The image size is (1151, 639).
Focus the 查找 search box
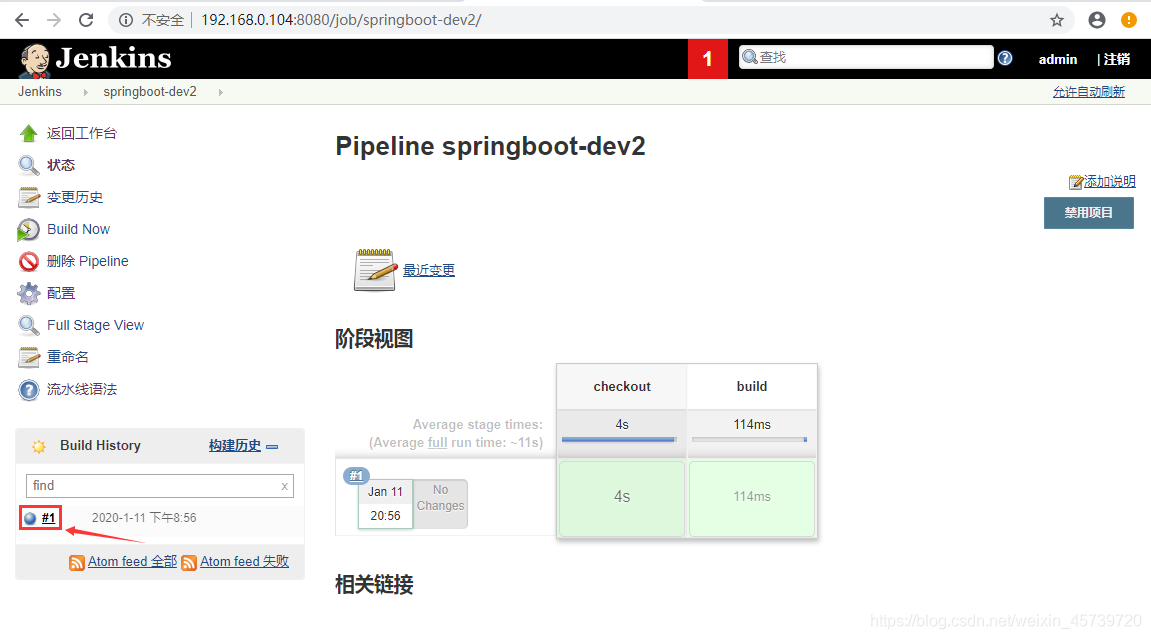pos(866,57)
